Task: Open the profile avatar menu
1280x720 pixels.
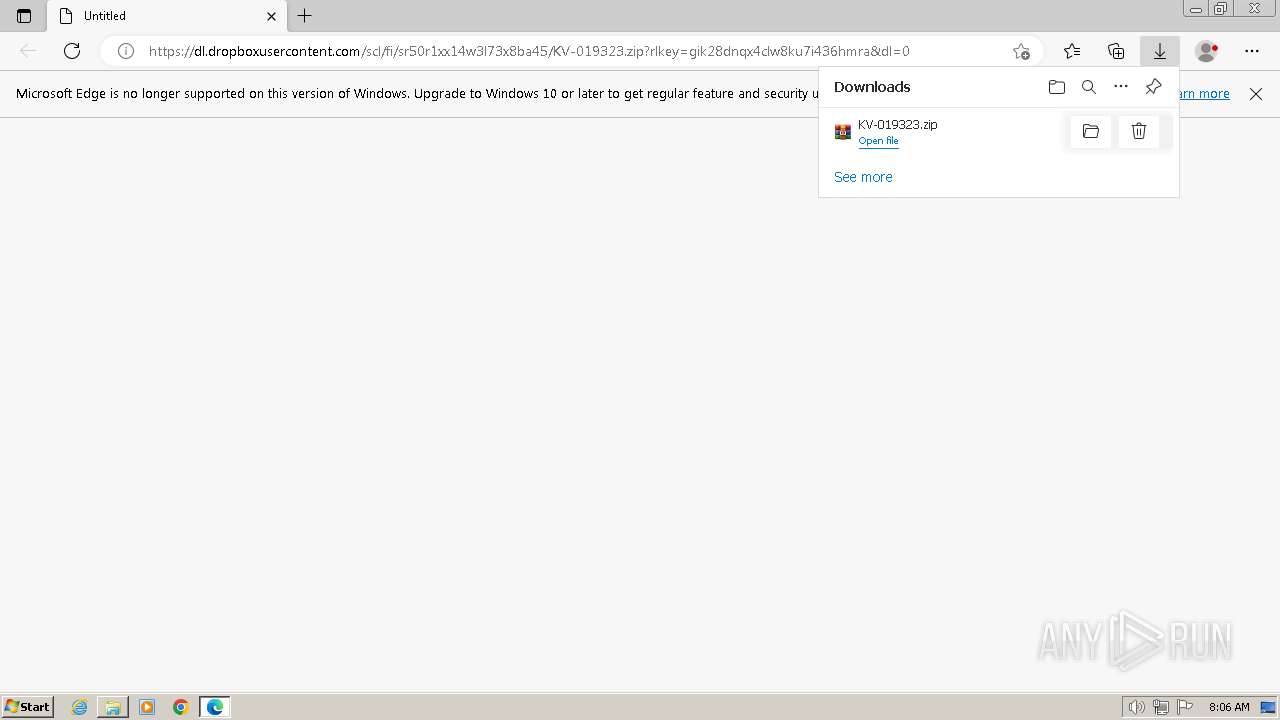Action: [1207, 51]
